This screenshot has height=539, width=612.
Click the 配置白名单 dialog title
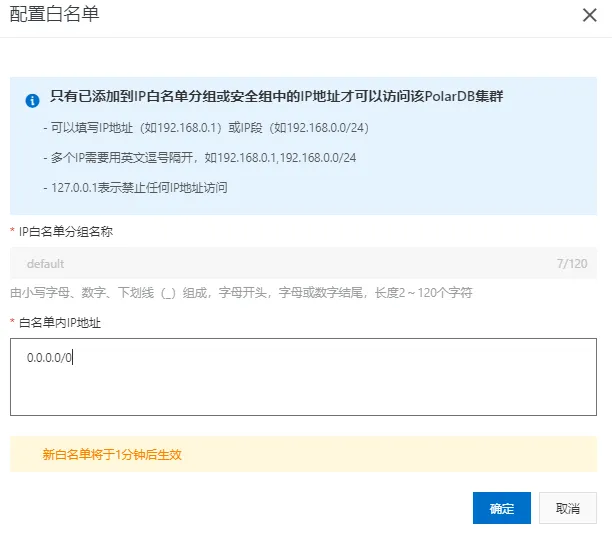[55, 15]
